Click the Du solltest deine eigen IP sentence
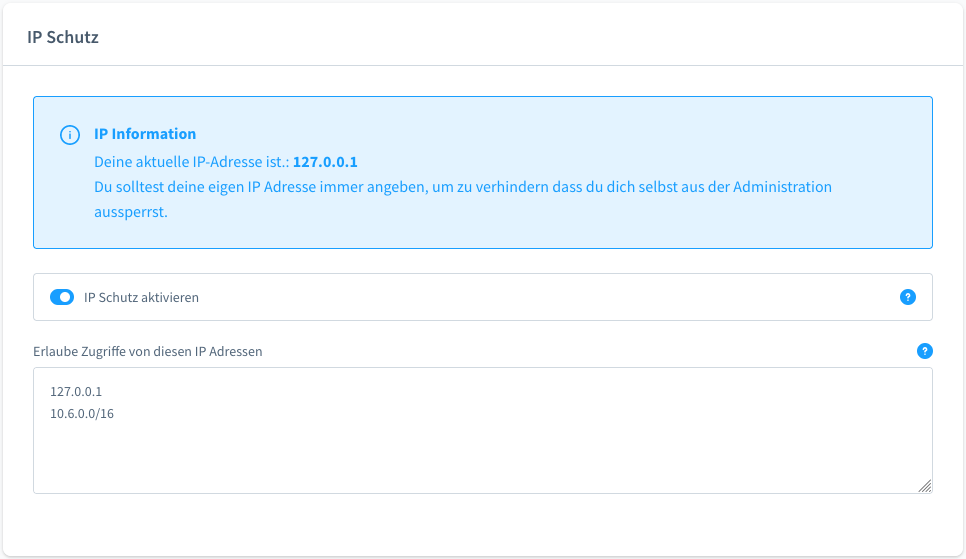Image resolution: width=966 pixels, height=559 pixels. point(463,198)
